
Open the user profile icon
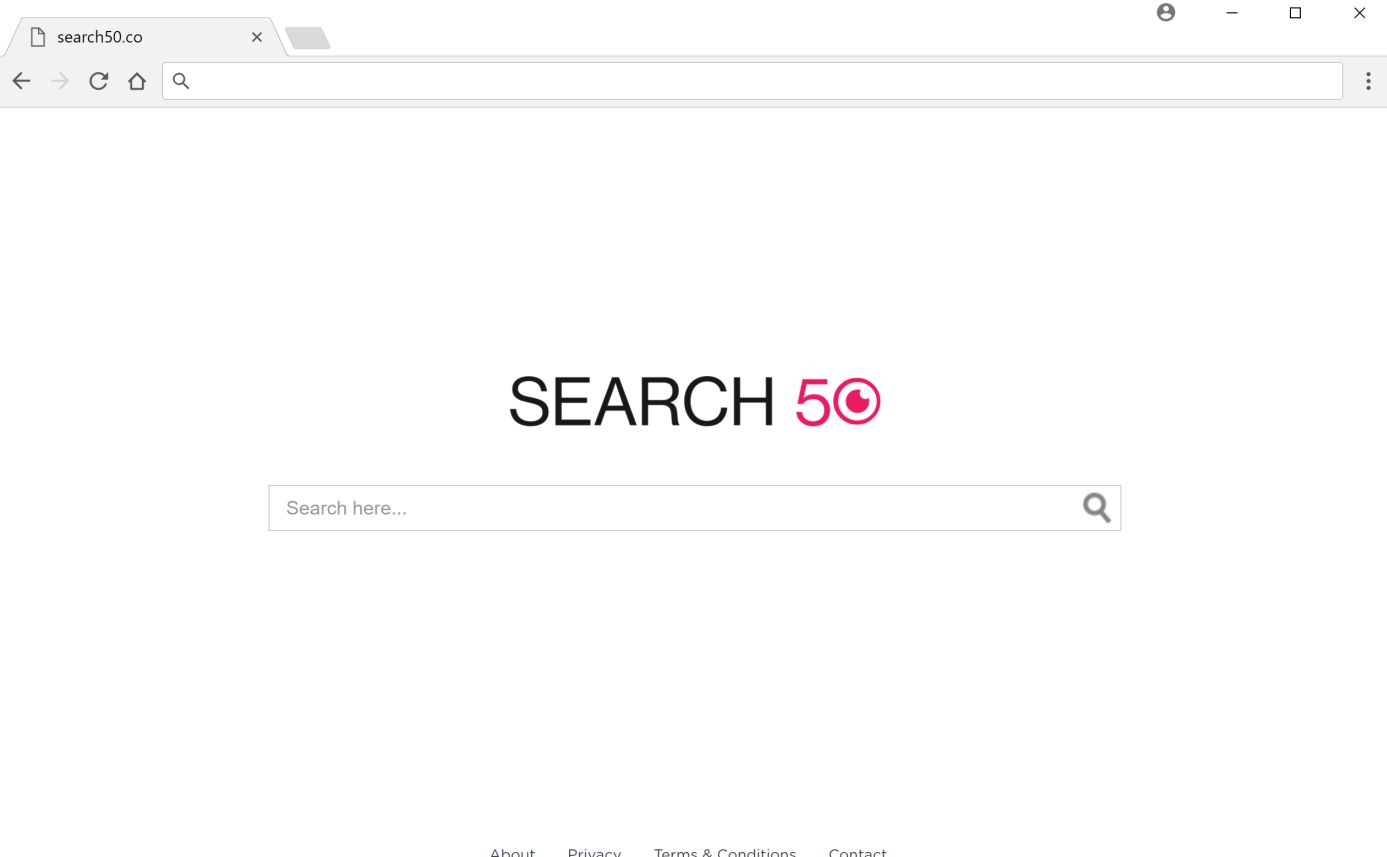pyautogui.click(x=1166, y=13)
